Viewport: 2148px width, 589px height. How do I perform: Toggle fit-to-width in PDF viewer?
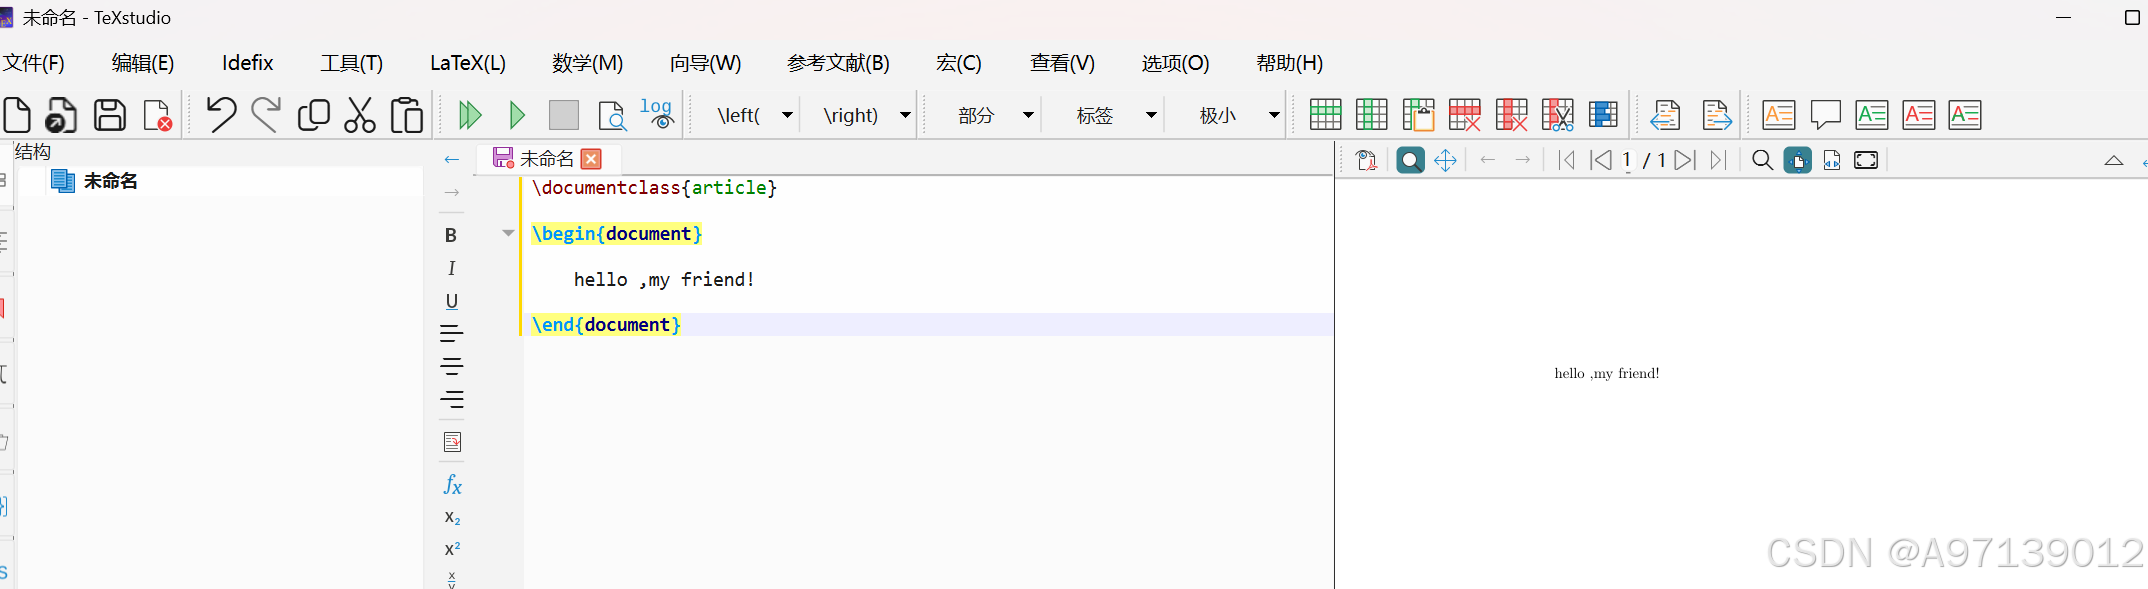coord(1832,160)
